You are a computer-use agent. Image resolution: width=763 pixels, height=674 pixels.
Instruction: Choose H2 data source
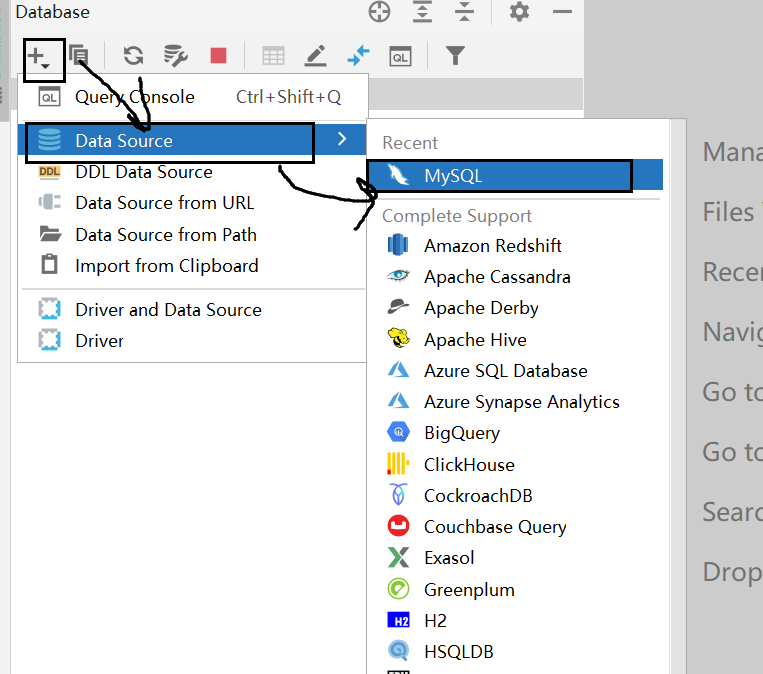515,620
